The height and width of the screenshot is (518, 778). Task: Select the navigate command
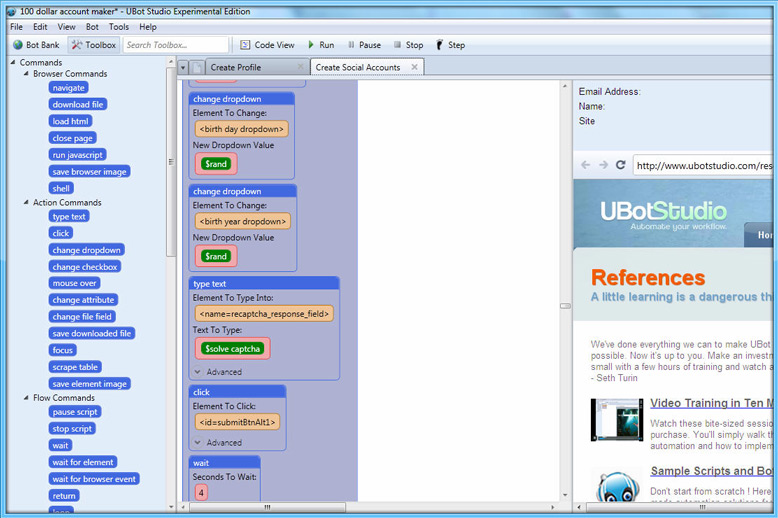coord(68,88)
